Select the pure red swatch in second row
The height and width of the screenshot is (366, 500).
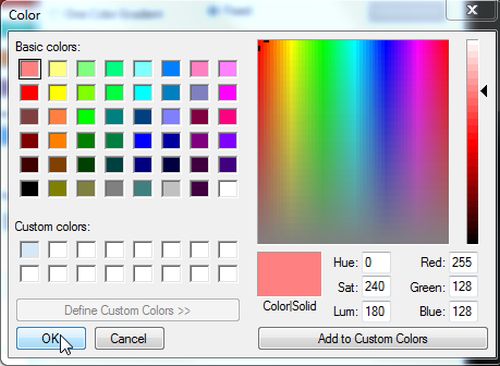tap(29, 93)
